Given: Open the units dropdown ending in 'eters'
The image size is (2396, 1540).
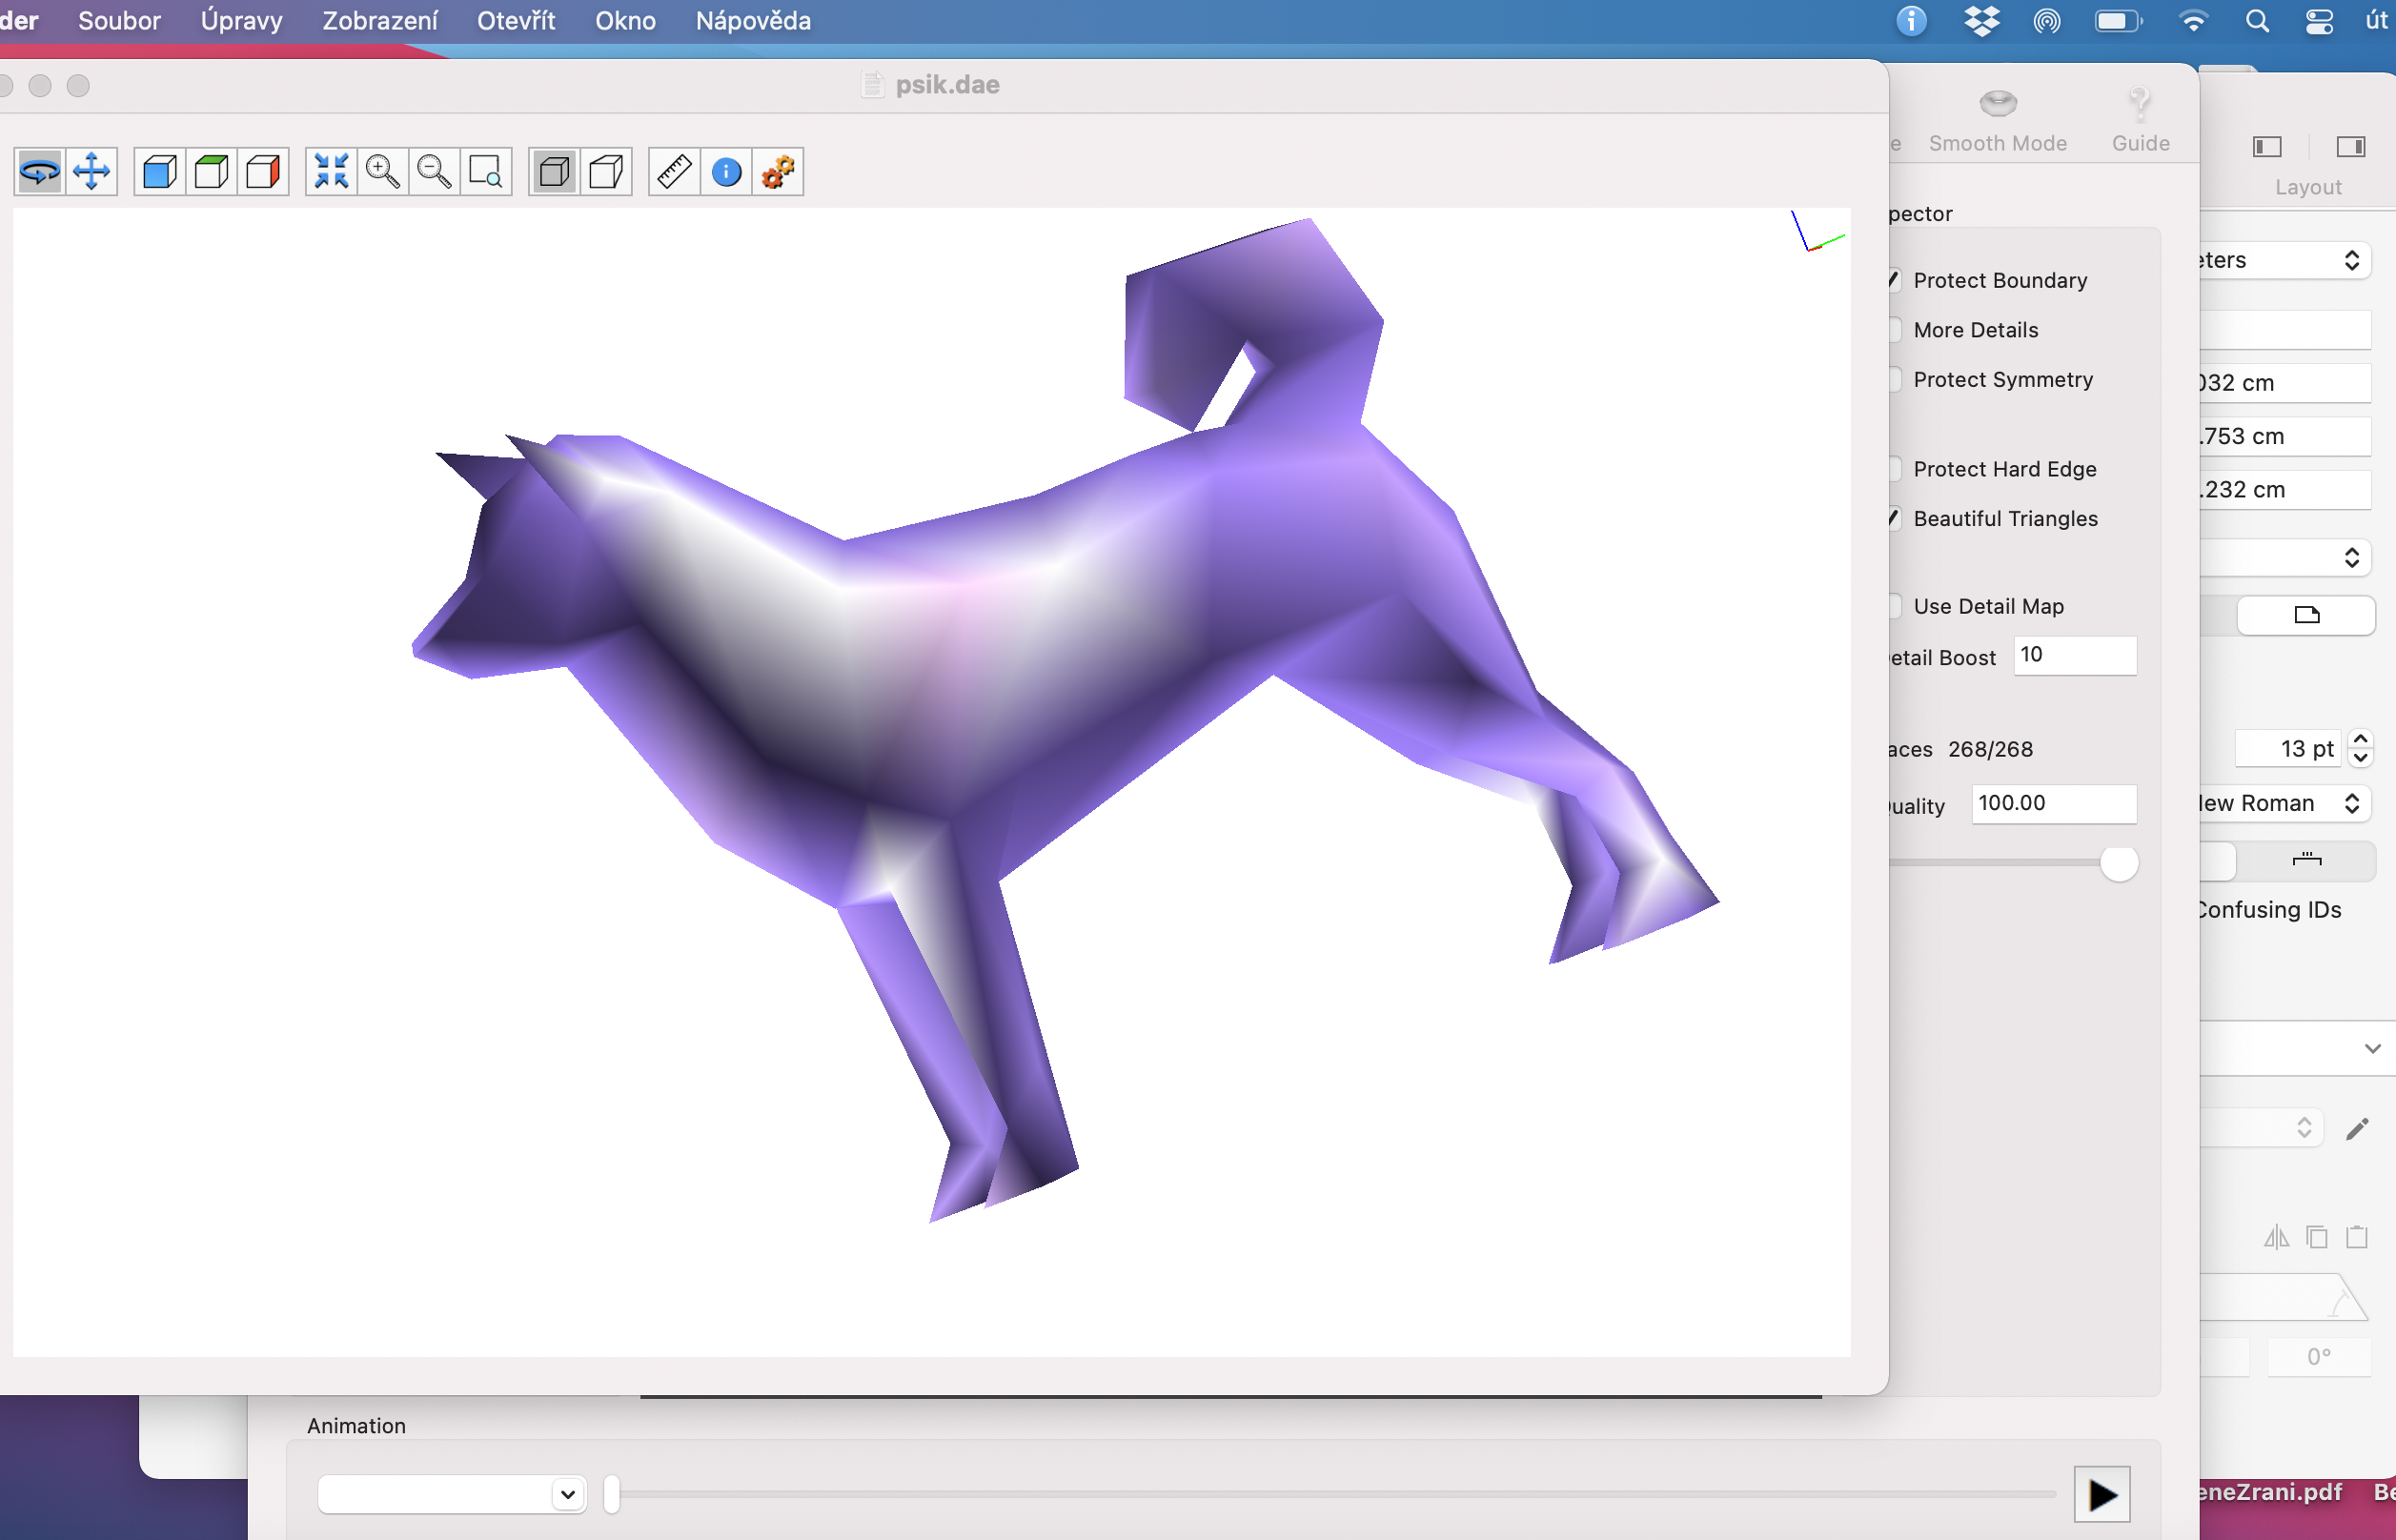Looking at the screenshot, I should click(x=2284, y=260).
